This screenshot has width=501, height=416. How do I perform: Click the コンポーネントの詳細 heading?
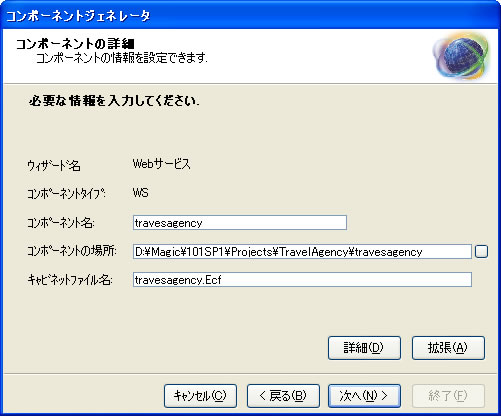pos(76,44)
